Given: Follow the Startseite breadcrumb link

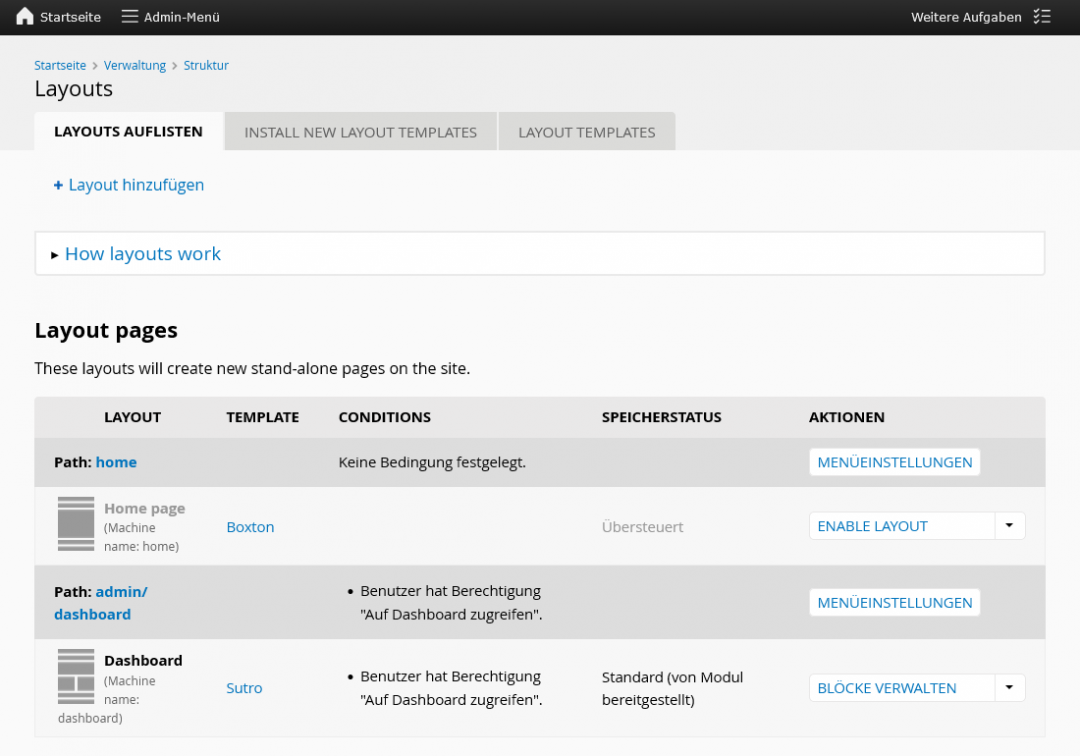Looking at the screenshot, I should click(61, 65).
